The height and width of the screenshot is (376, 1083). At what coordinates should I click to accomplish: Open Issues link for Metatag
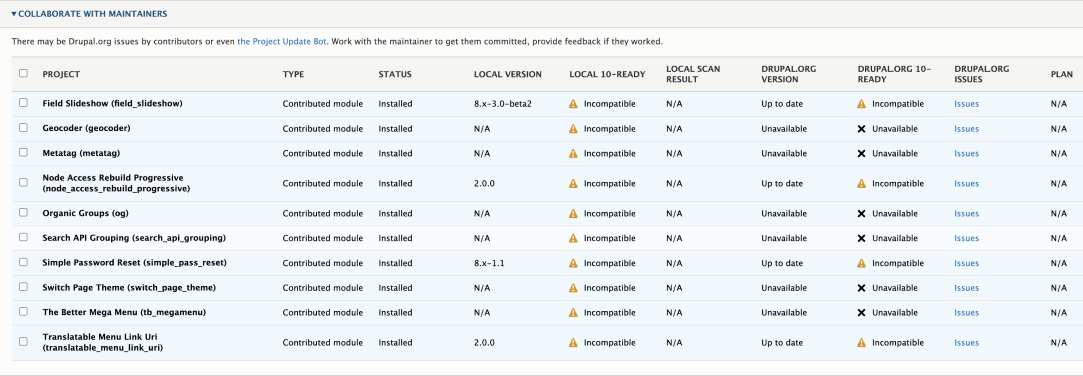[x=966, y=153]
